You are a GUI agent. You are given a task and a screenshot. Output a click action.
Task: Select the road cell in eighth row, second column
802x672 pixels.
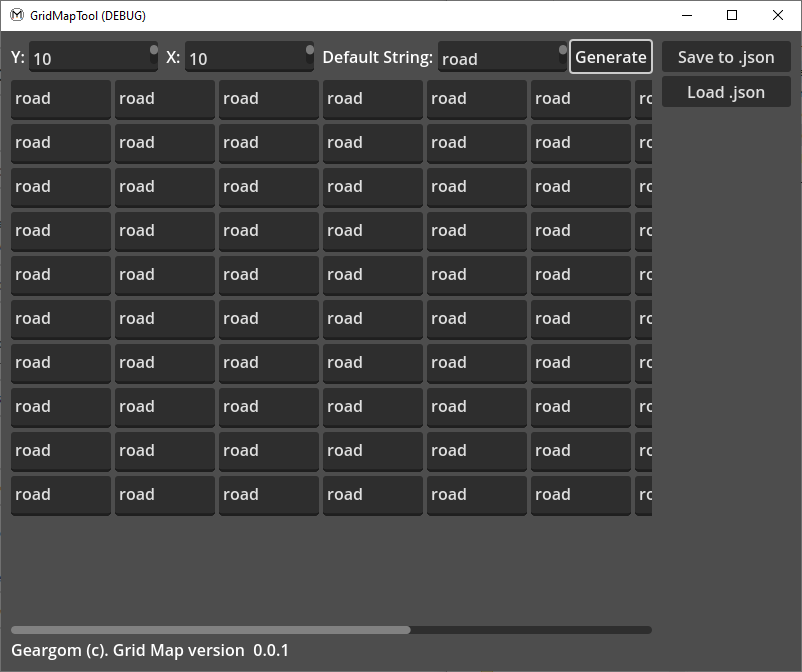(165, 407)
